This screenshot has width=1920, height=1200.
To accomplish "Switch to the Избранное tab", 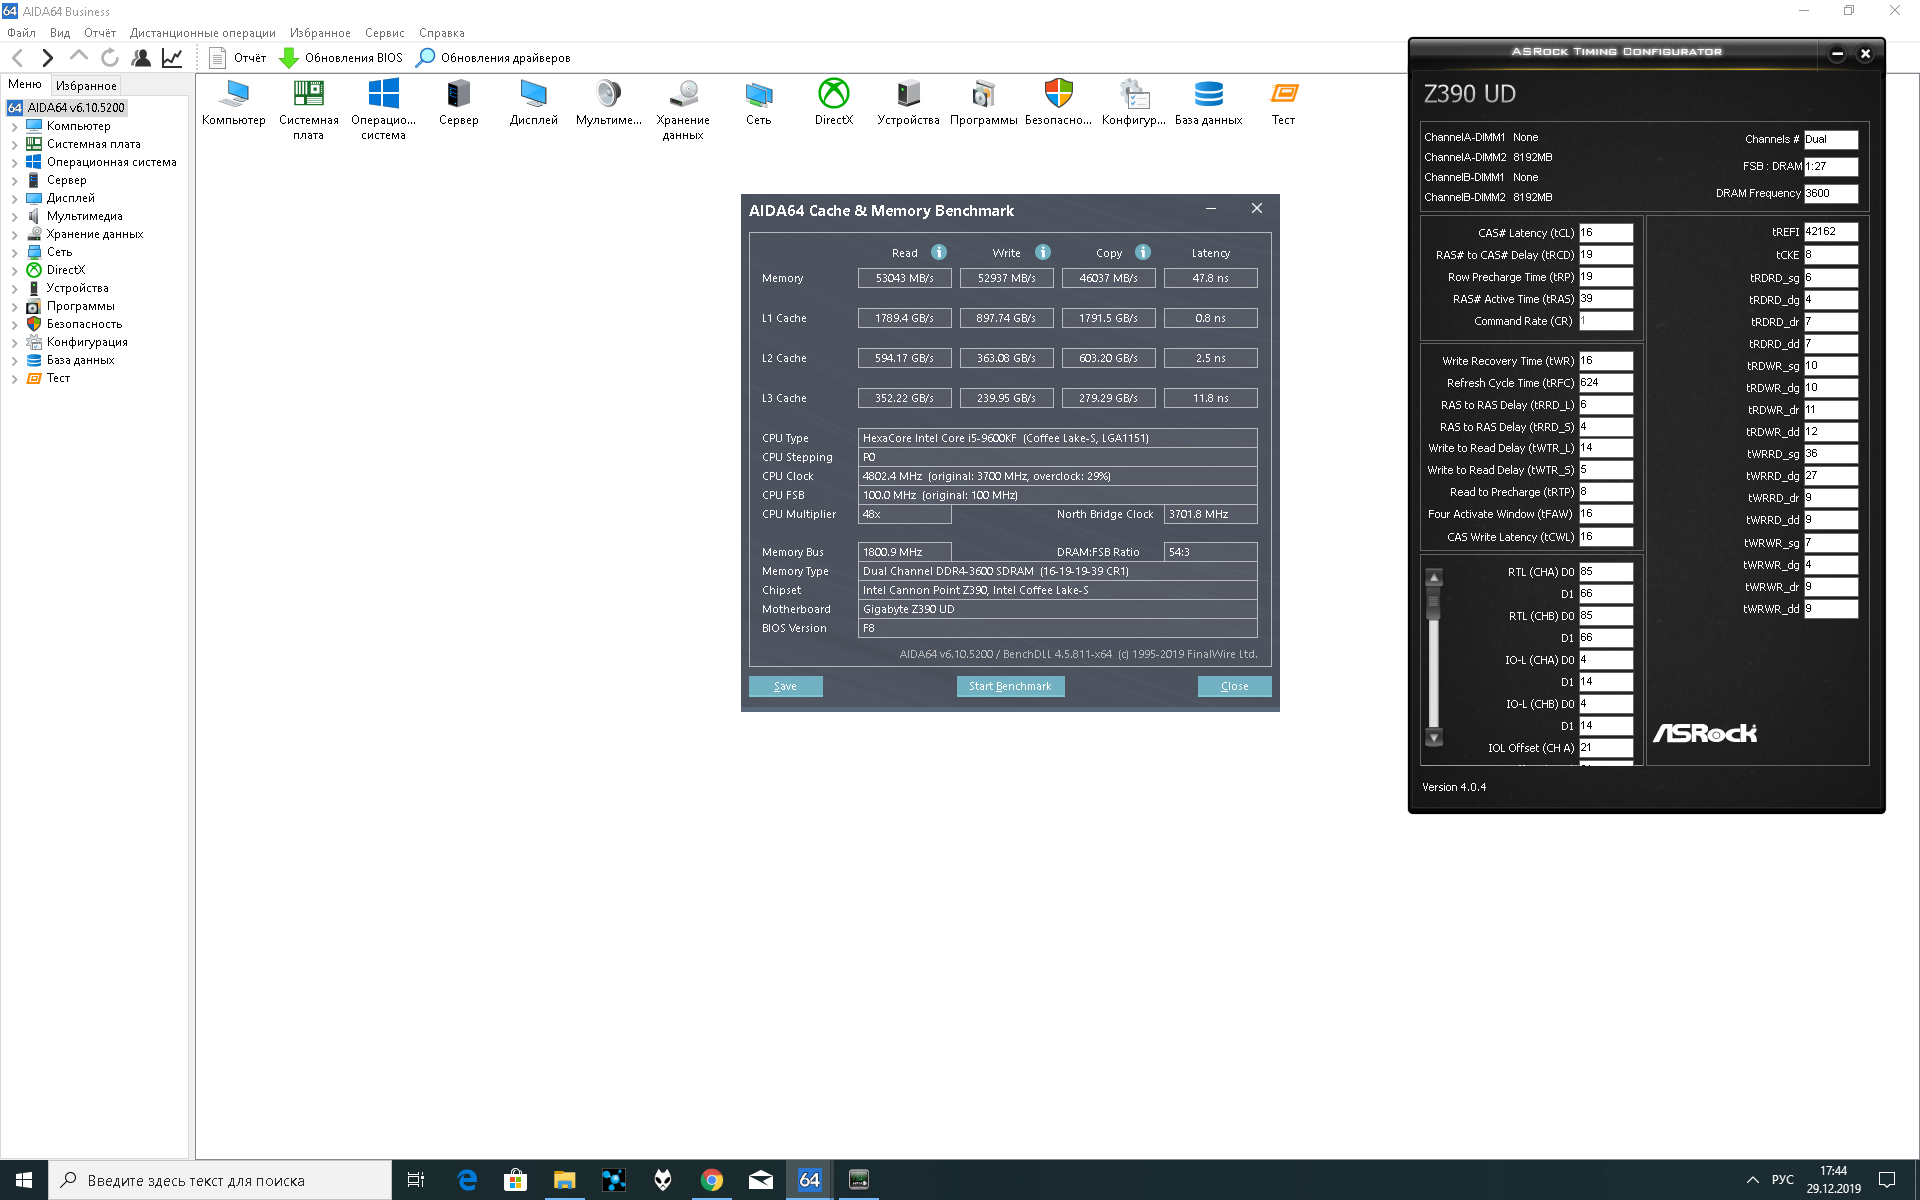I will [86, 85].
